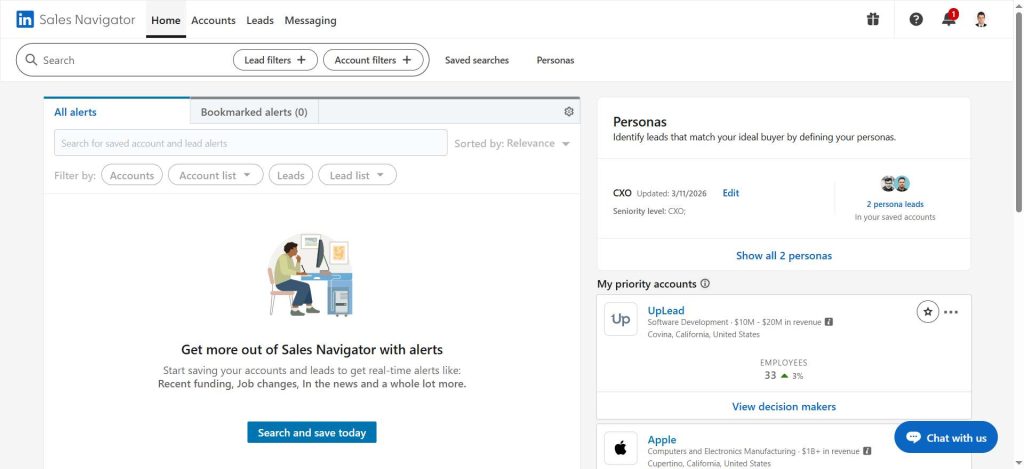View decision makers for UpLead
Viewport: 1024px width, 469px height.
pyautogui.click(x=784, y=406)
